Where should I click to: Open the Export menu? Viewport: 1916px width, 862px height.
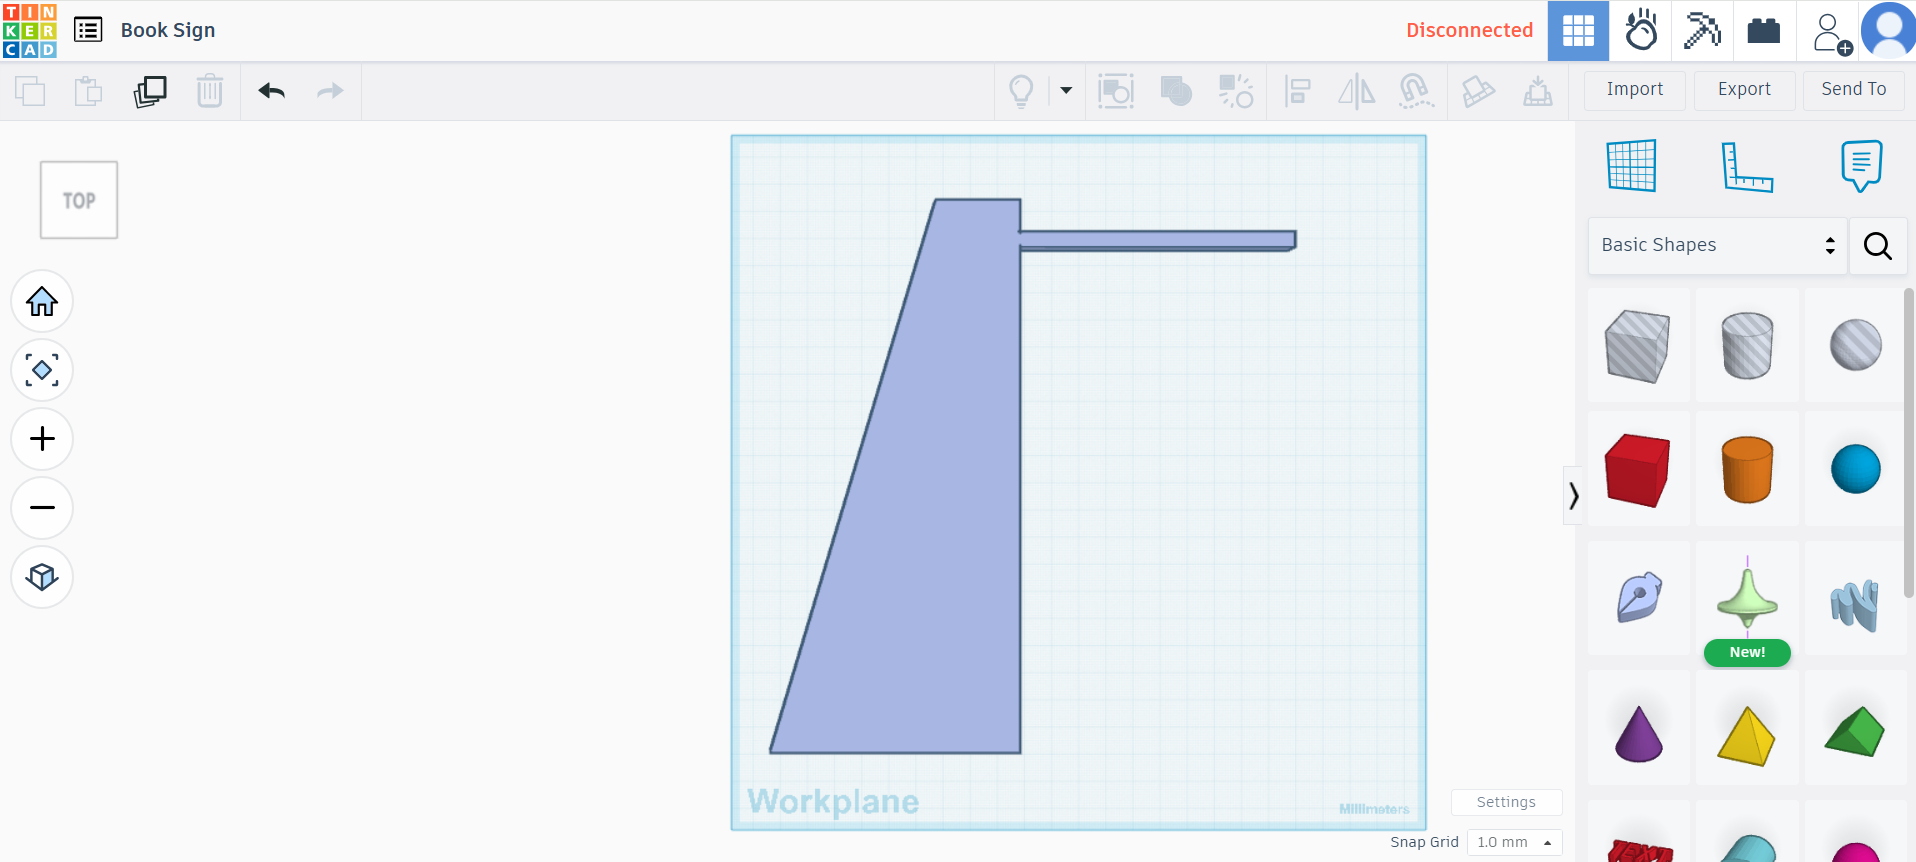[1744, 90]
